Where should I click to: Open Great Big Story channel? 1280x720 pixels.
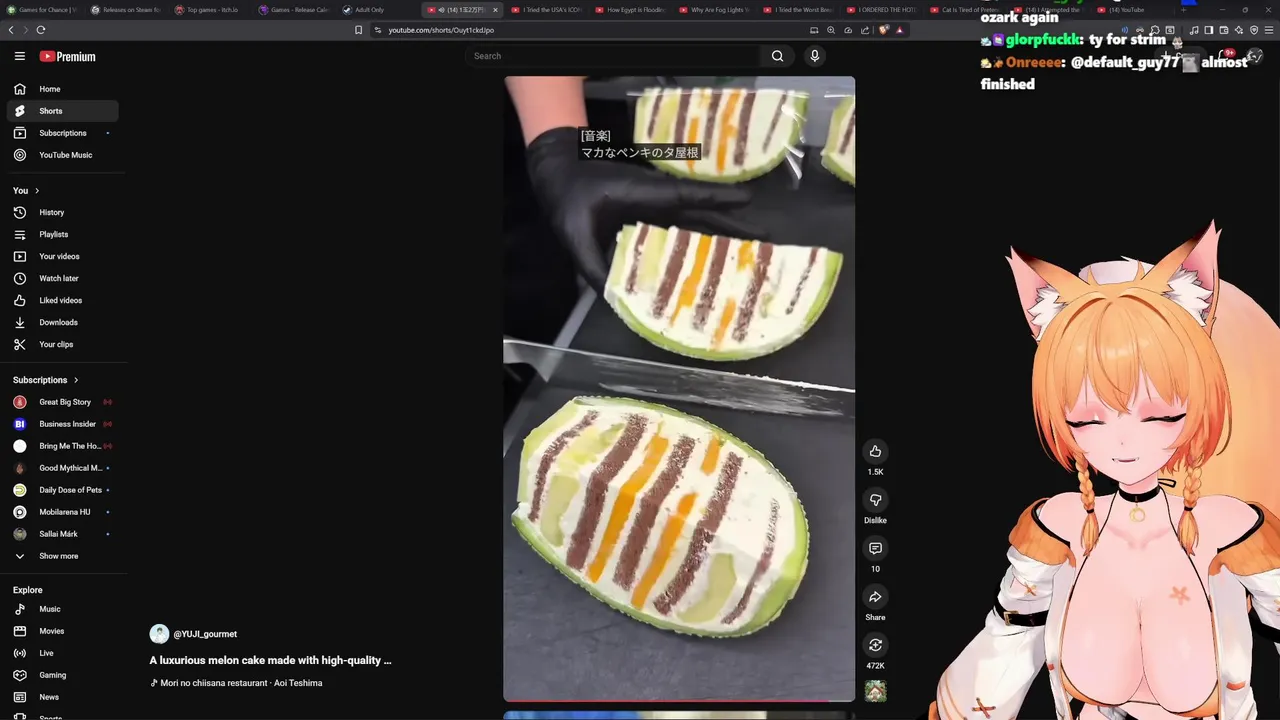tap(62, 402)
